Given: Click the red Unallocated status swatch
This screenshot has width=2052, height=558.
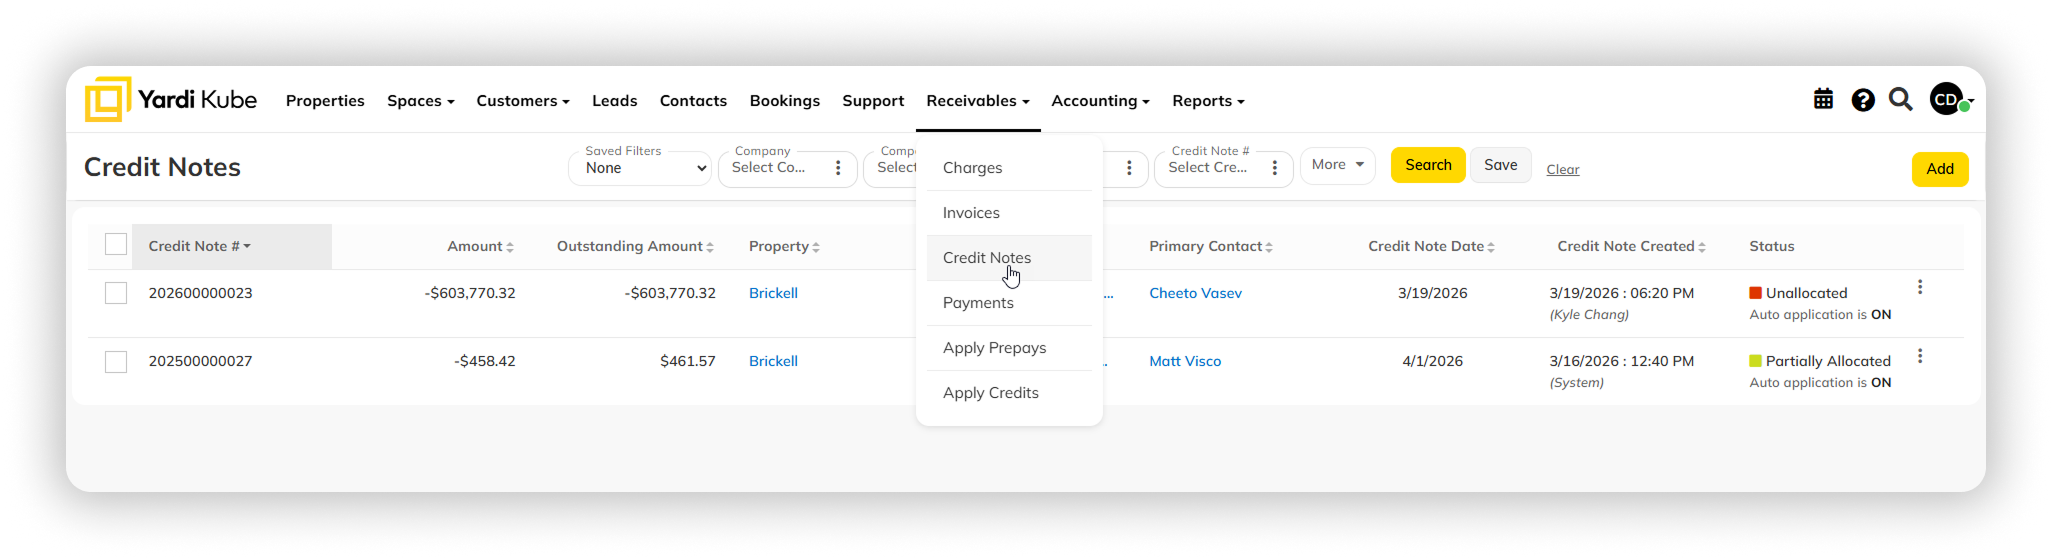Looking at the screenshot, I should (1755, 293).
